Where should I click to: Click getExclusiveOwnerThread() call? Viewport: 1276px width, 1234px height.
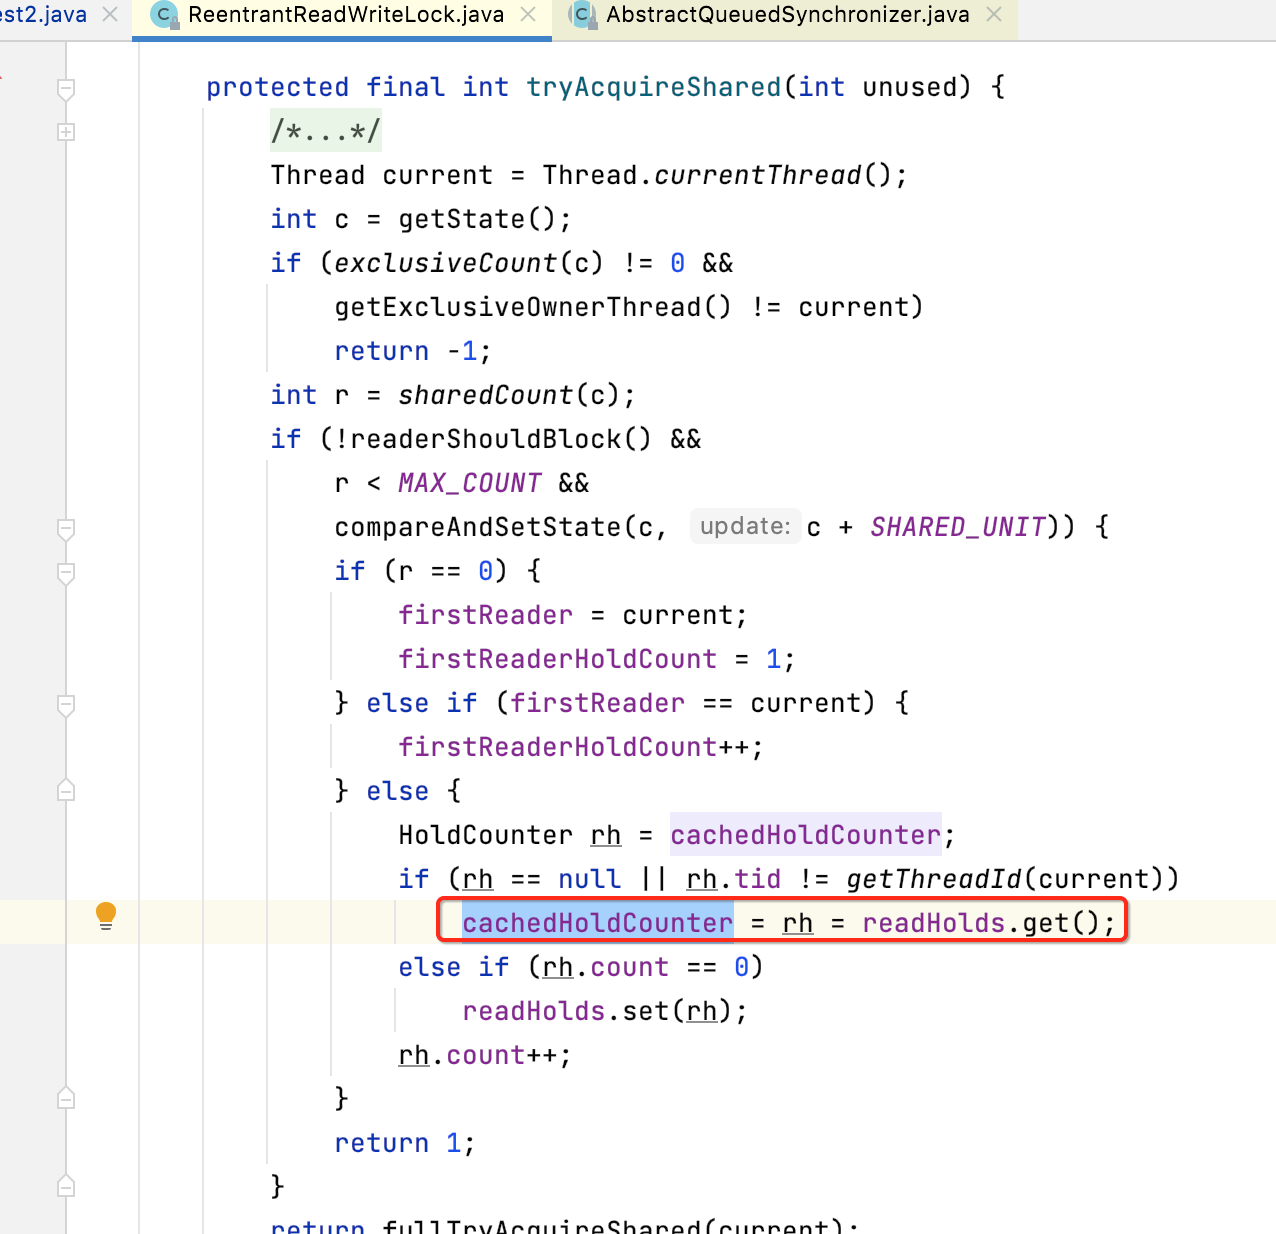pyautogui.click(x=533, y=307)
